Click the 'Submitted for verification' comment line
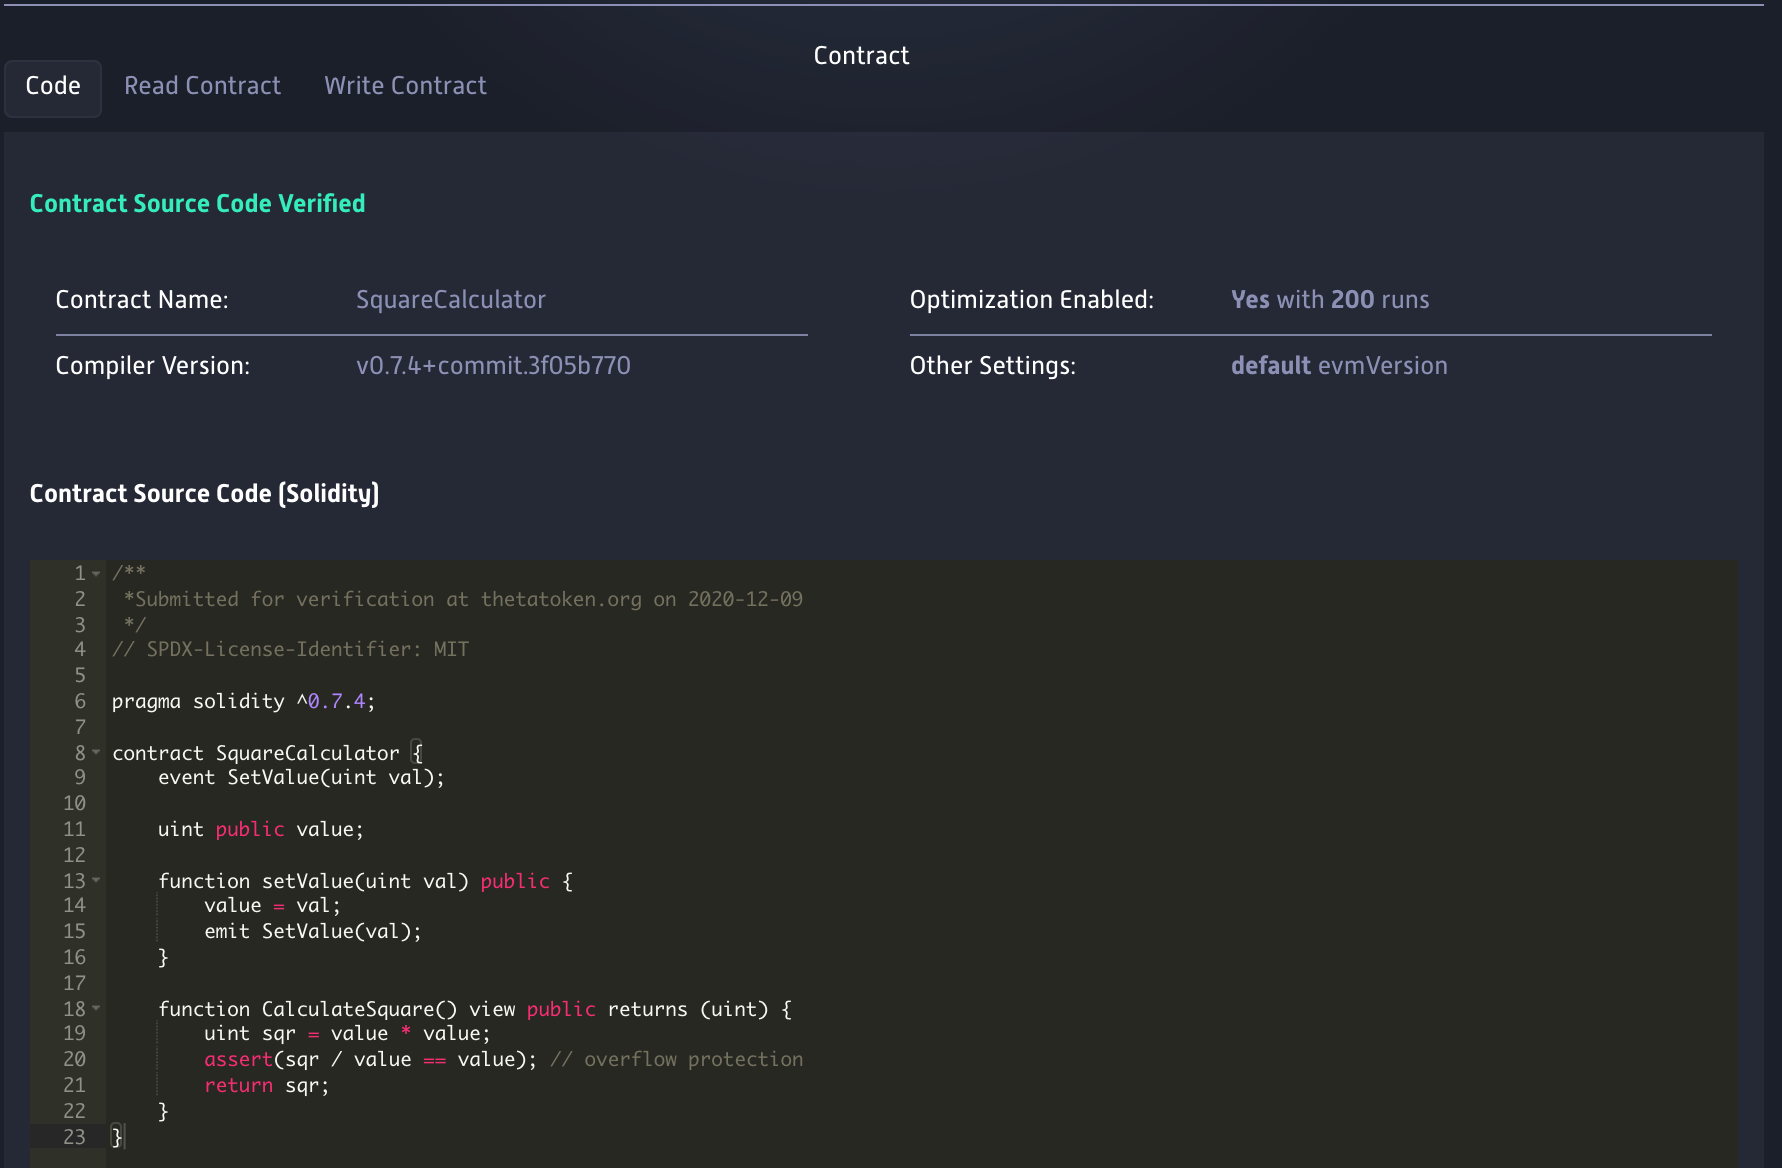The image size is (1782, 1168). coord(463,600)
